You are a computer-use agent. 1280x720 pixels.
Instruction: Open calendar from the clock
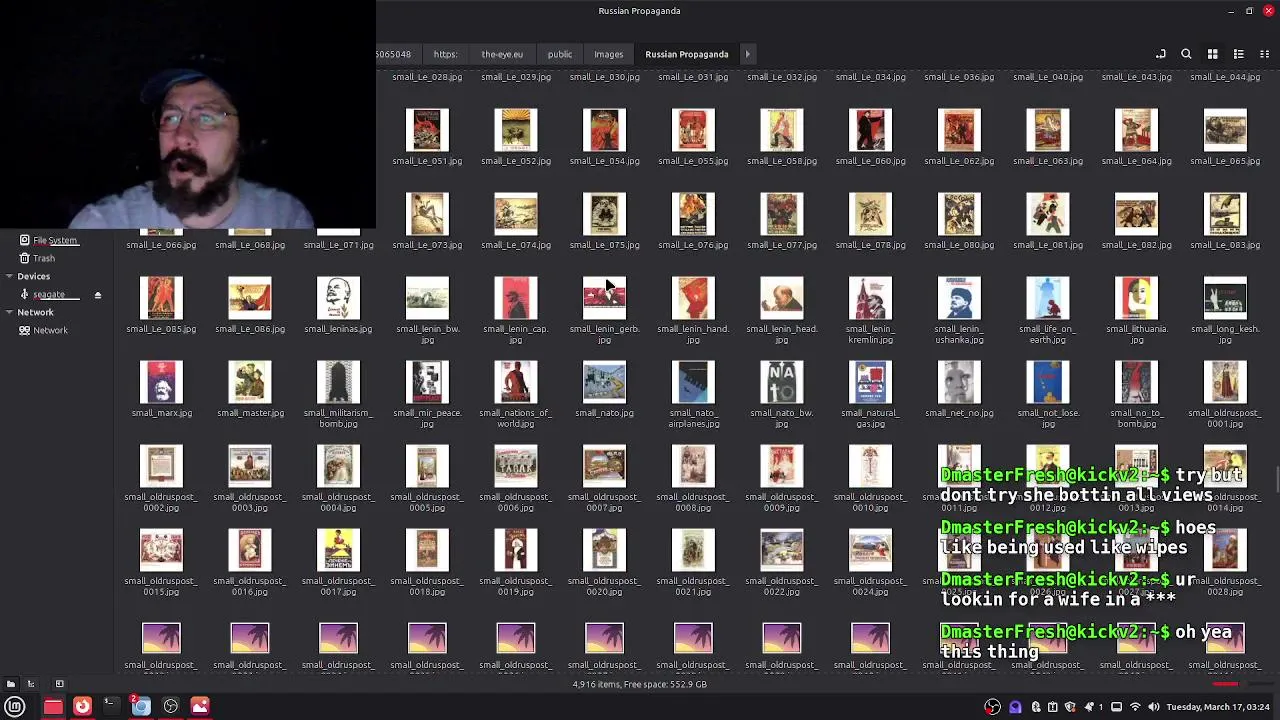click(1220, 707)
